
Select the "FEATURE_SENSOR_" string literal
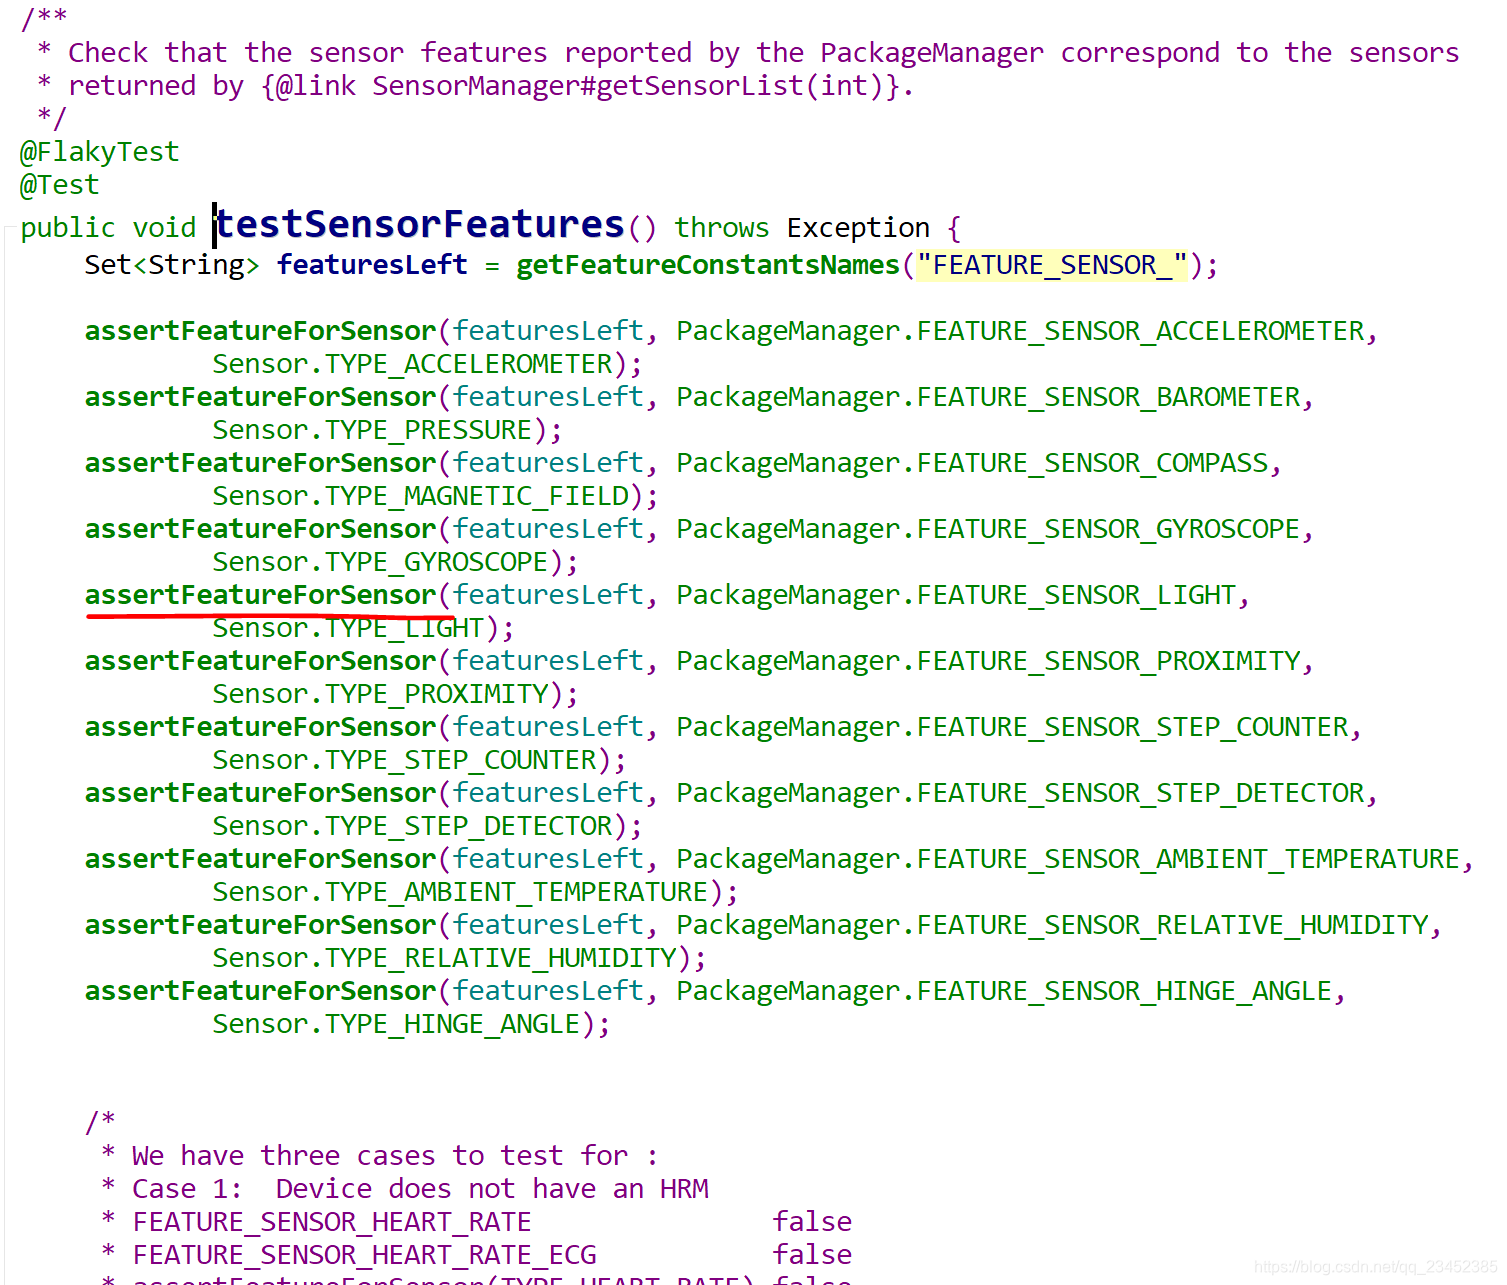point(1052,265)
